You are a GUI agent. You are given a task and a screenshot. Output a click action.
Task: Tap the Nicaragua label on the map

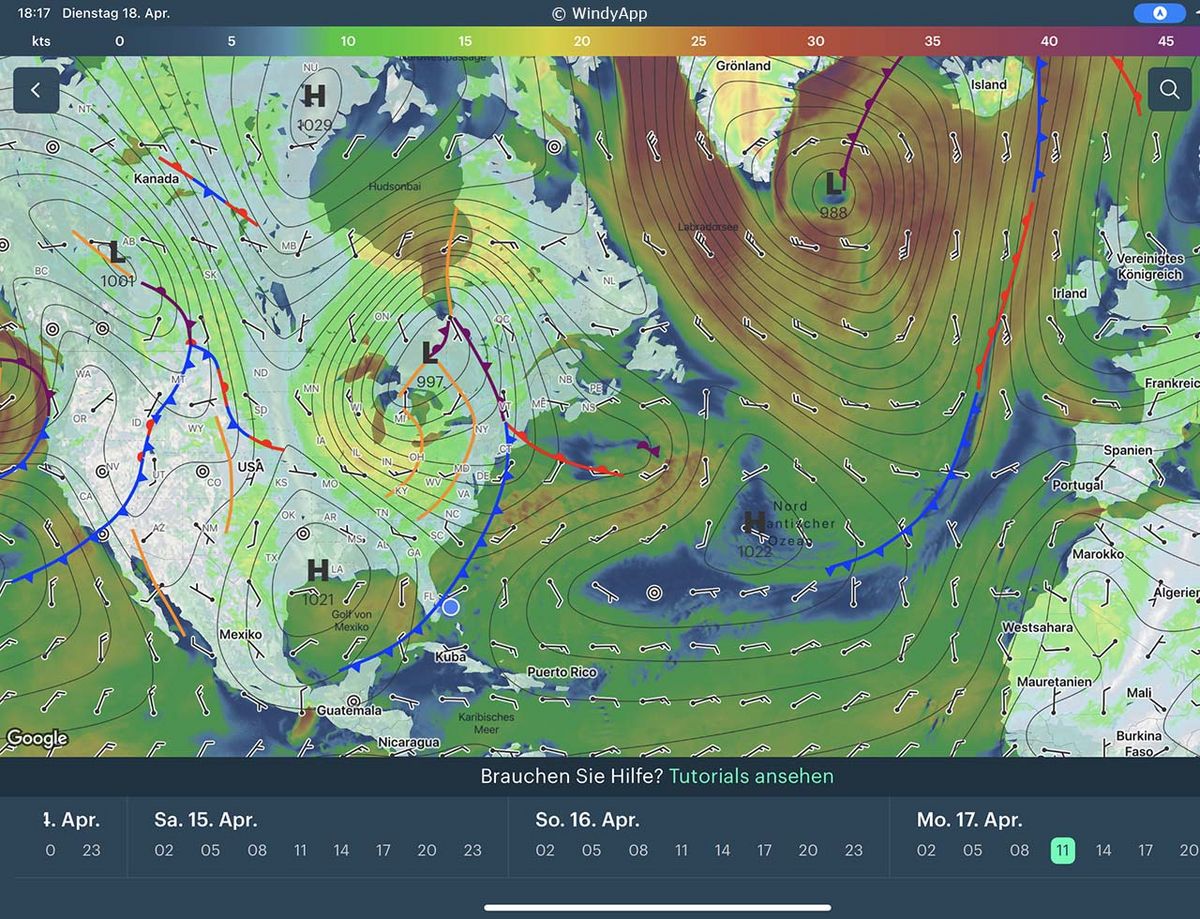pyautogui.click(x=409, y=742)
